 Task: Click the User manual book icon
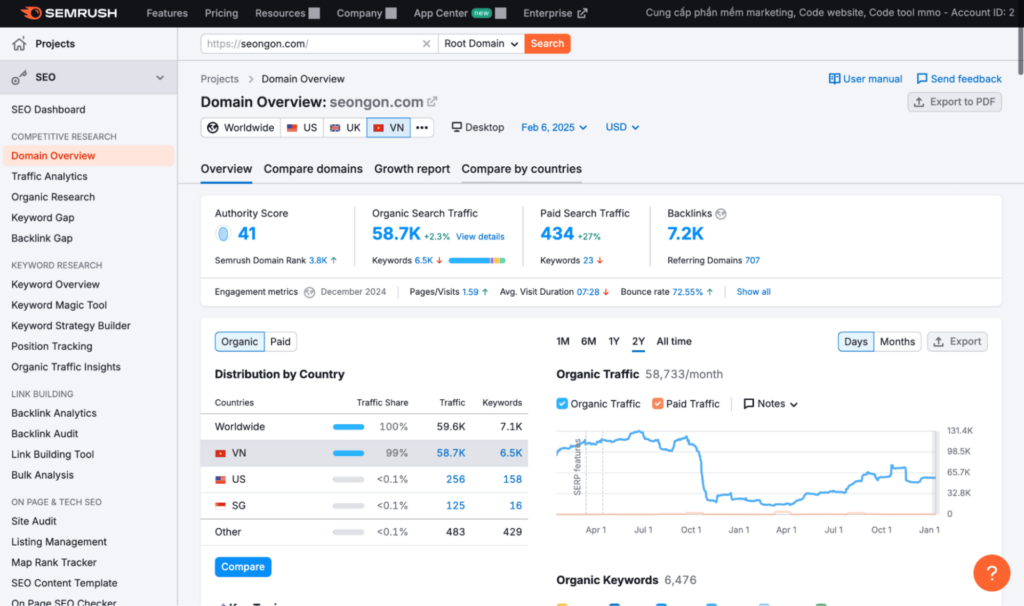[834, 79]
